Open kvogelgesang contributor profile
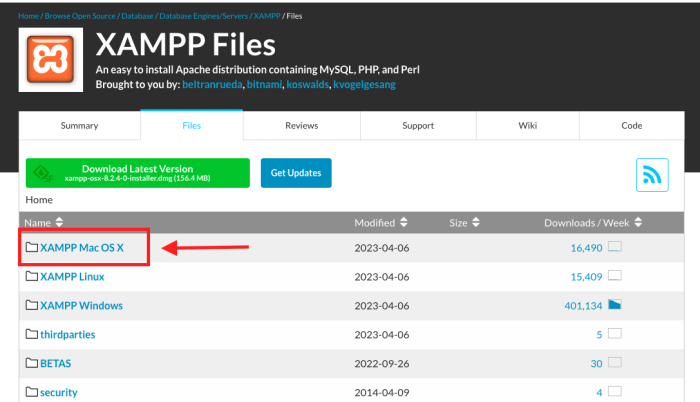Screen dimensions: 700x402 (364, 84)
